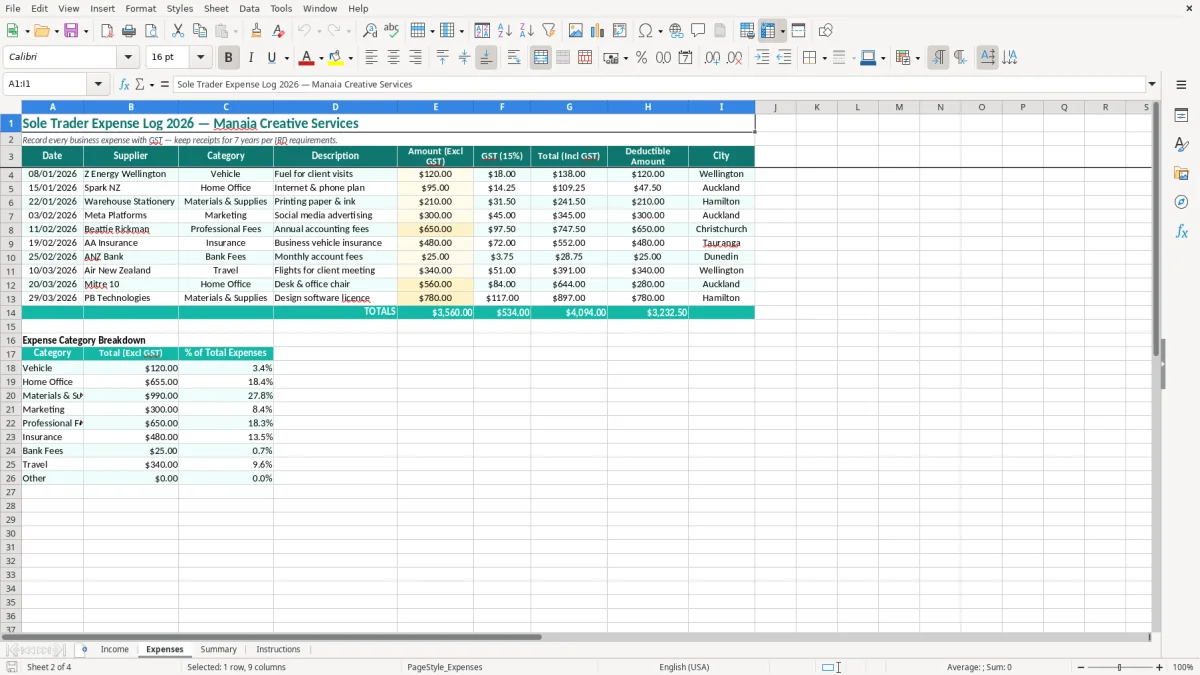Toggle Merge and Center Cells

[x=541, y=58]
